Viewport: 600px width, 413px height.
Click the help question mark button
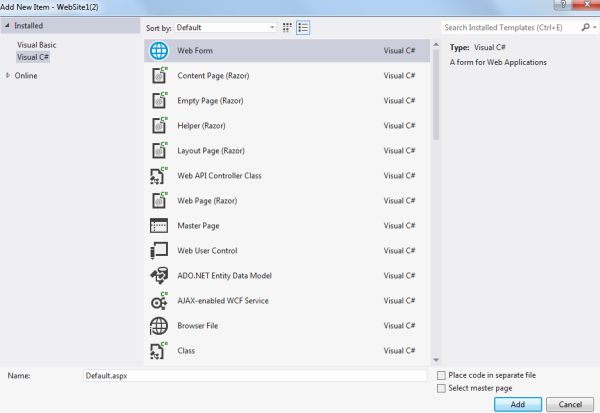pos(563,4)
